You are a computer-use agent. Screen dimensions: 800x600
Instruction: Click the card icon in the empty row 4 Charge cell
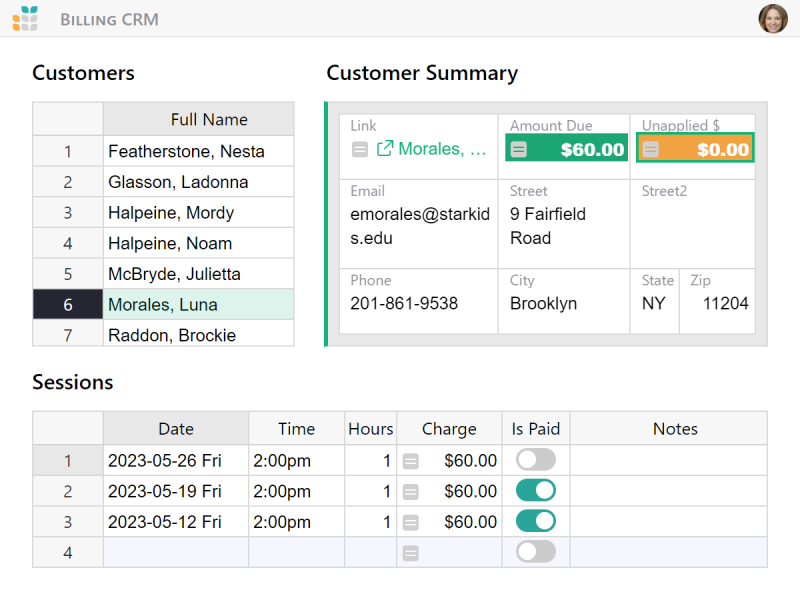coord(410,551)
